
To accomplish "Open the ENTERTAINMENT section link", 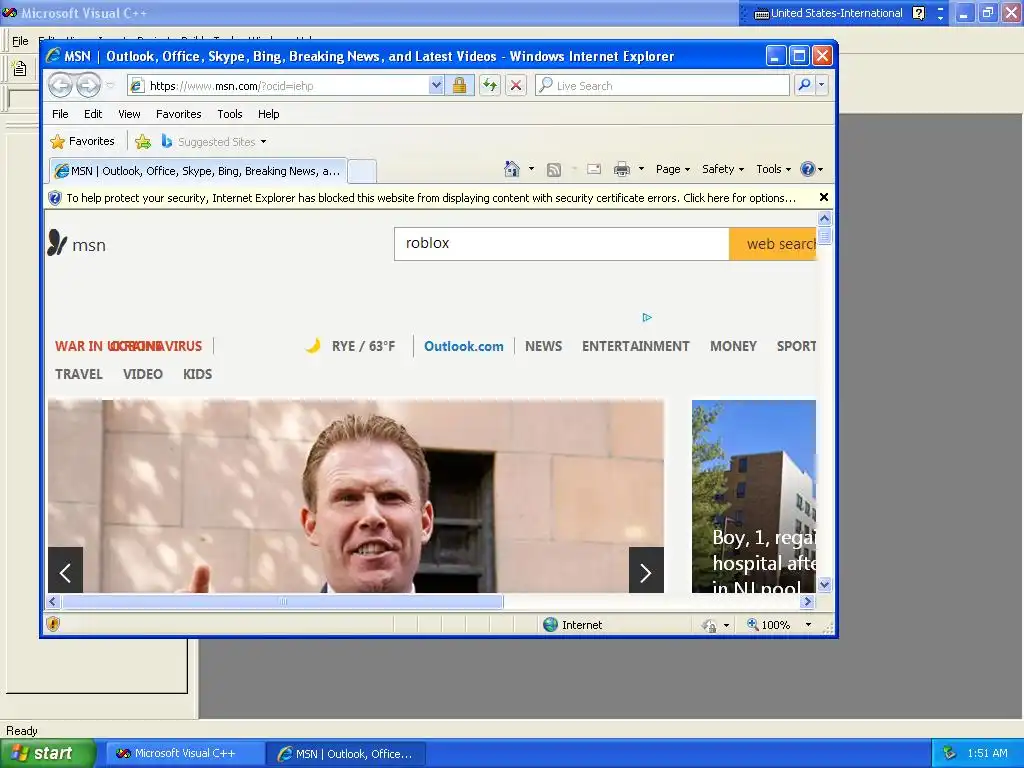I will (x=635, y=346).
